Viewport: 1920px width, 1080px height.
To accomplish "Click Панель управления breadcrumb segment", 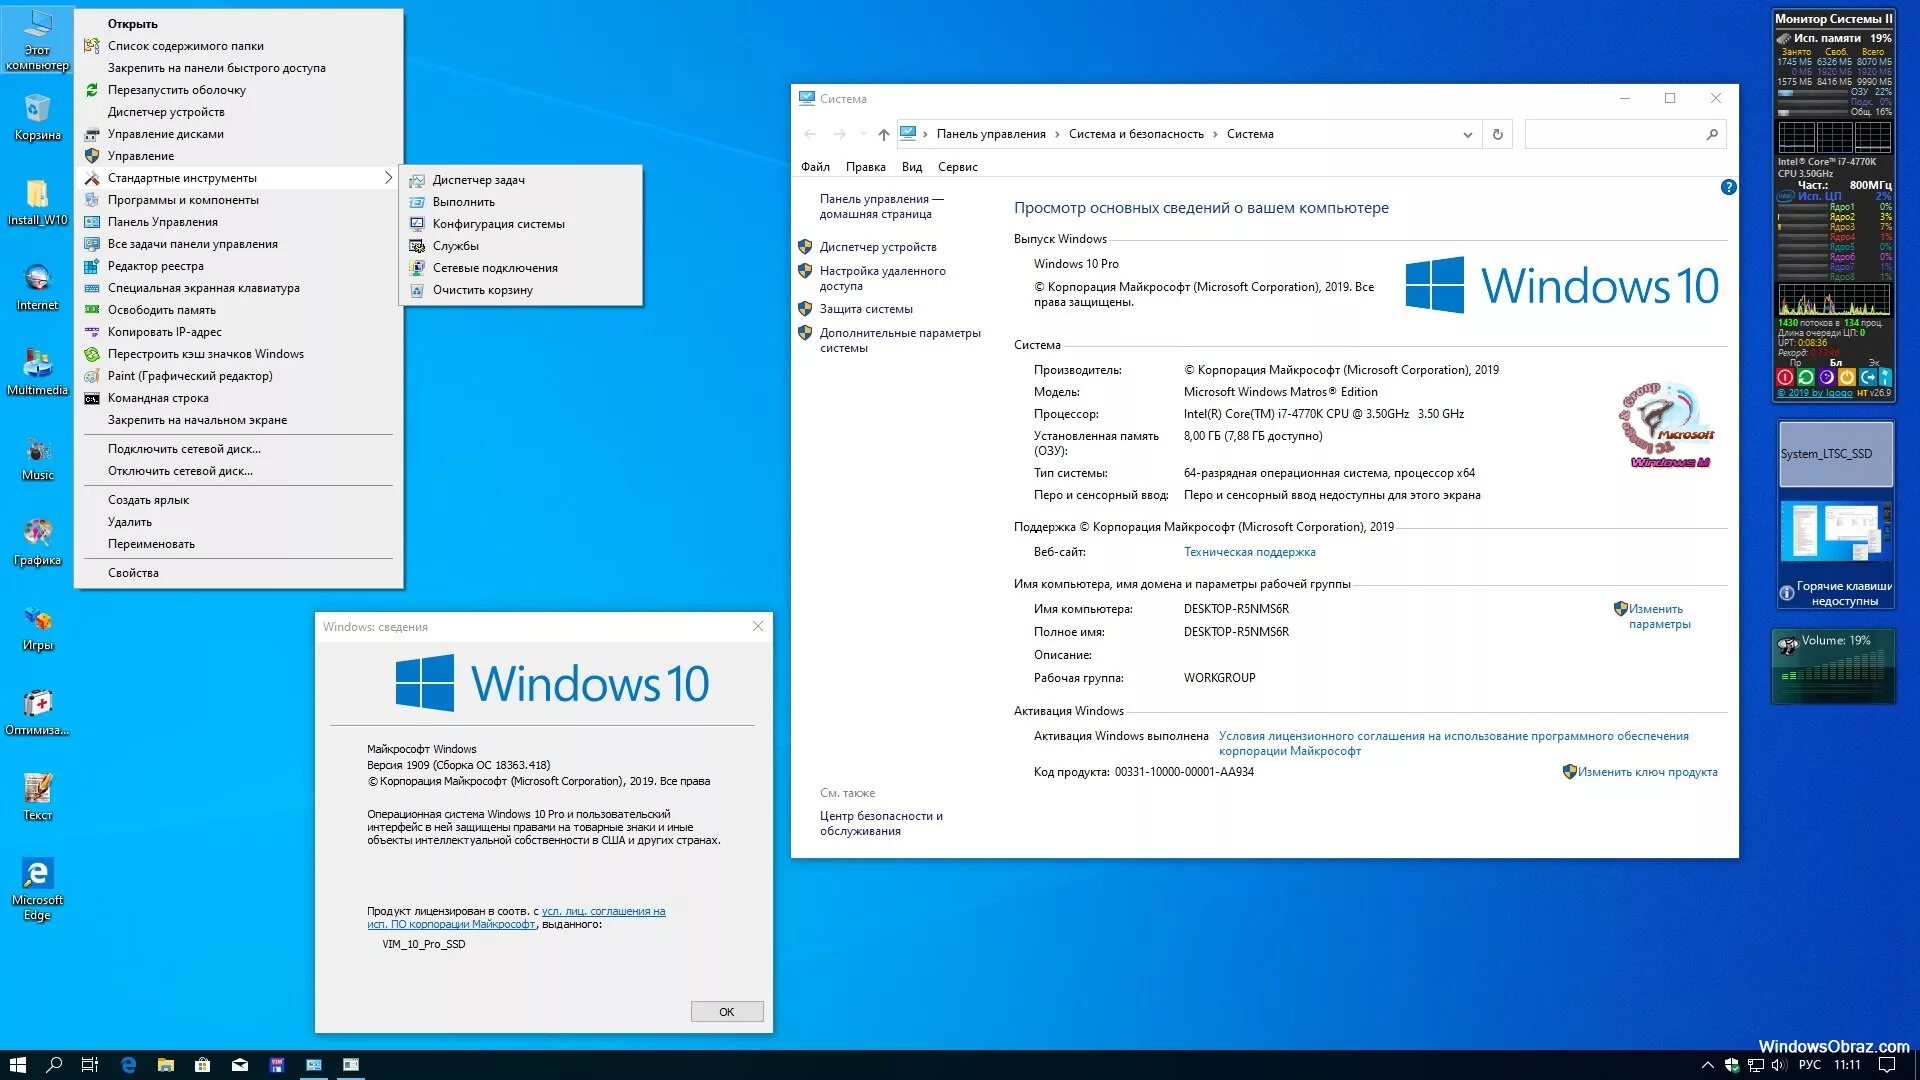I will coord(990,134).
